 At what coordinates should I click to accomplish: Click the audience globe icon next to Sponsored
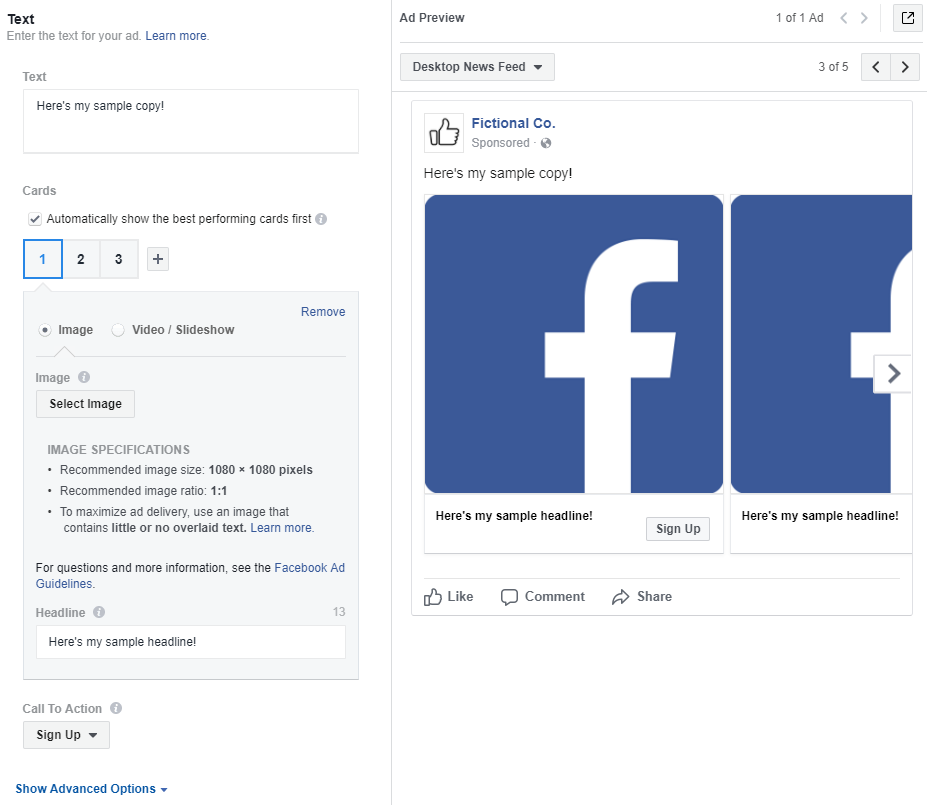click(545, 143)
